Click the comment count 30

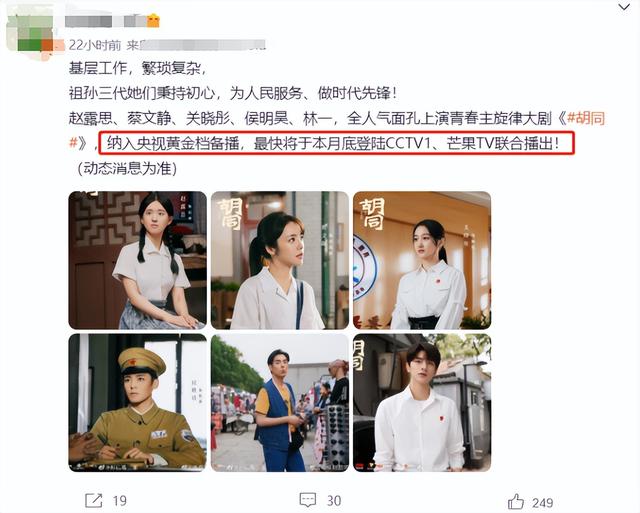click(334, 501)
